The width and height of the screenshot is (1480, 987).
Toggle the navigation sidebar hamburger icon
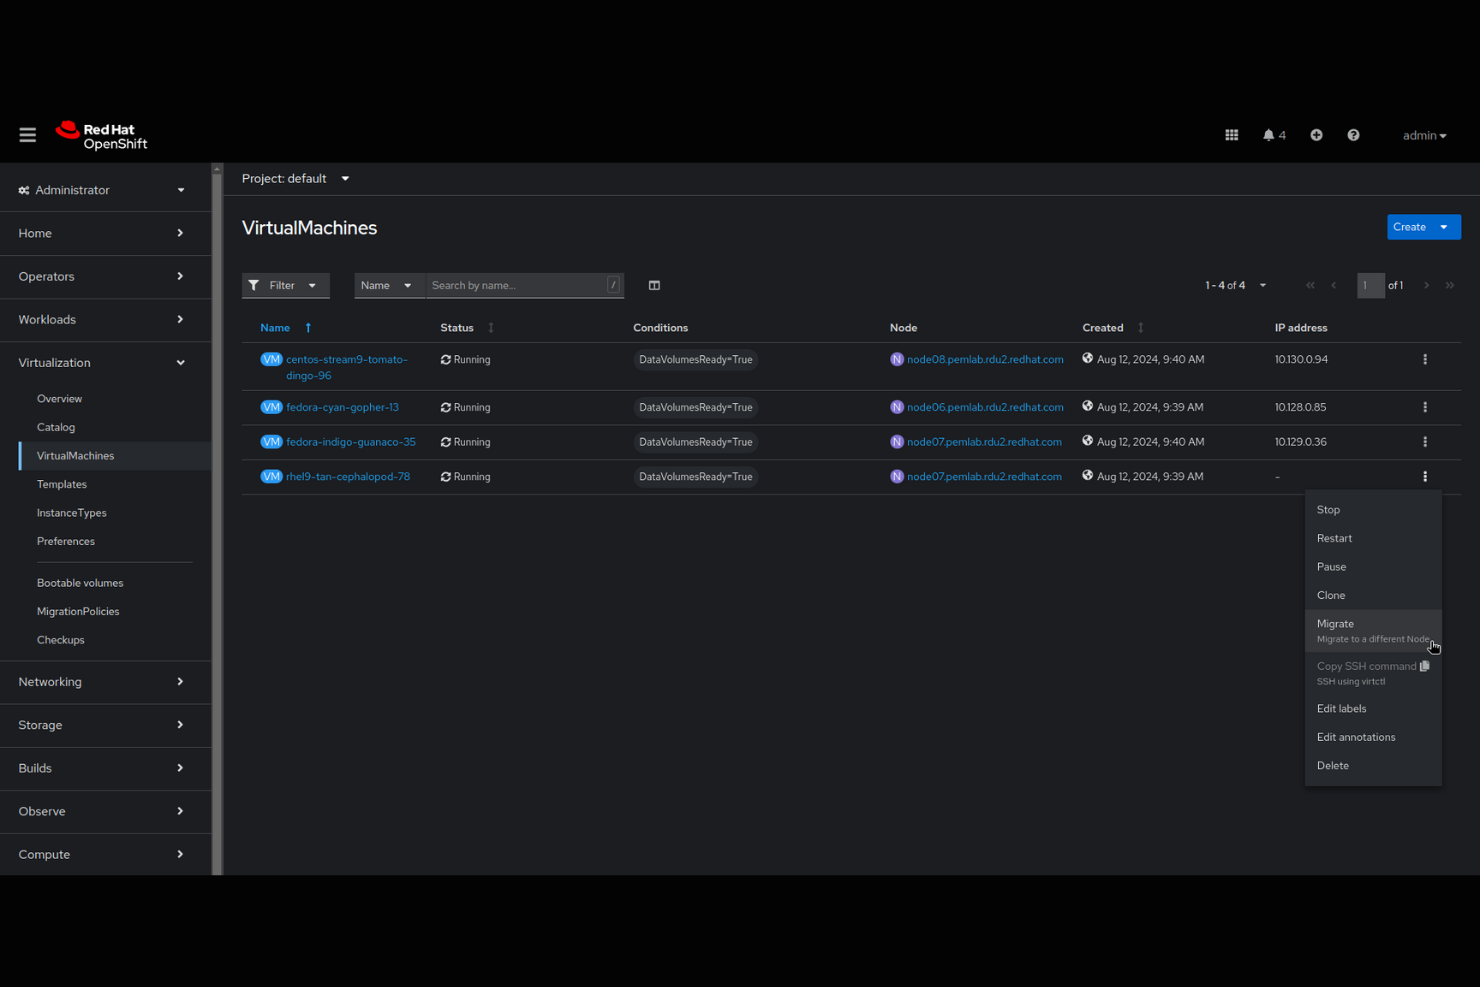point(27,134)
